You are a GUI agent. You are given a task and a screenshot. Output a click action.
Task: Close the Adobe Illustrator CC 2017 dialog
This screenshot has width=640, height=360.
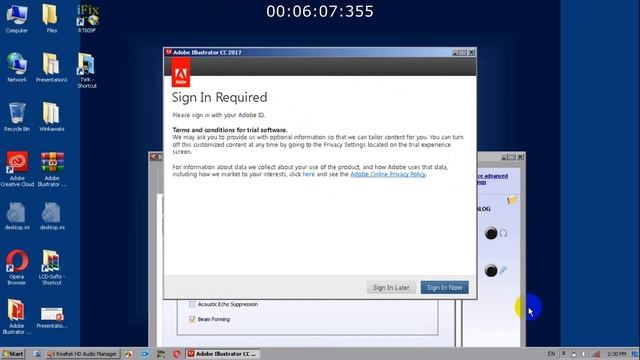click(x=471, y=53)
